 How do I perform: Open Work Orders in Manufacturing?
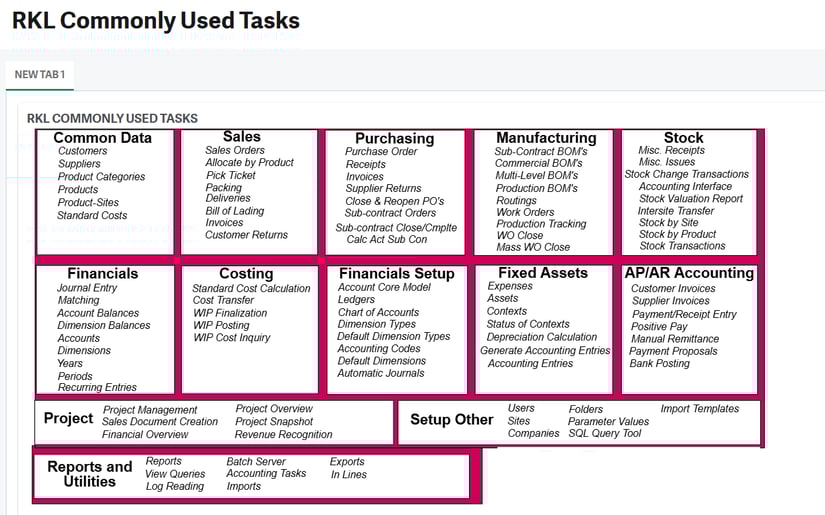tap(525, 212)
